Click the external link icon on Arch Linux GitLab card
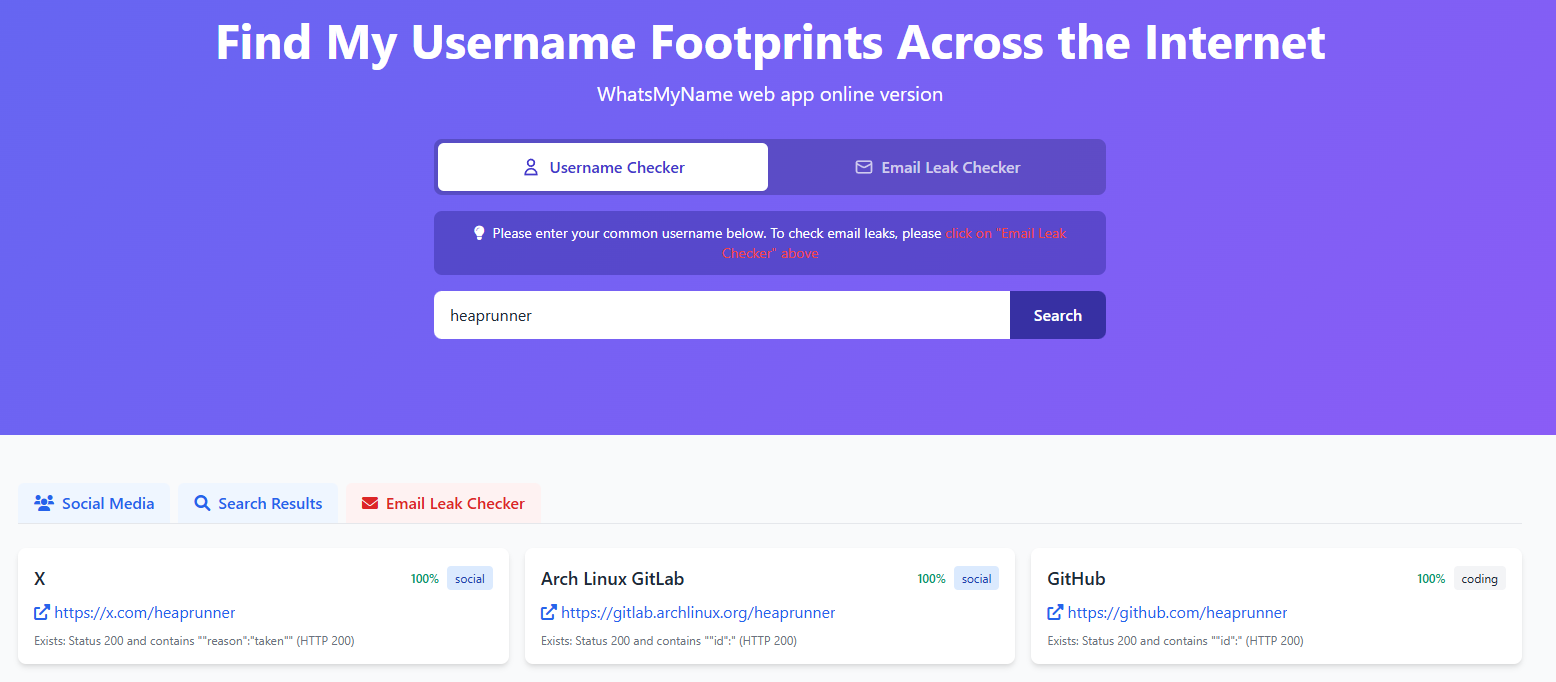 (548, 612)
